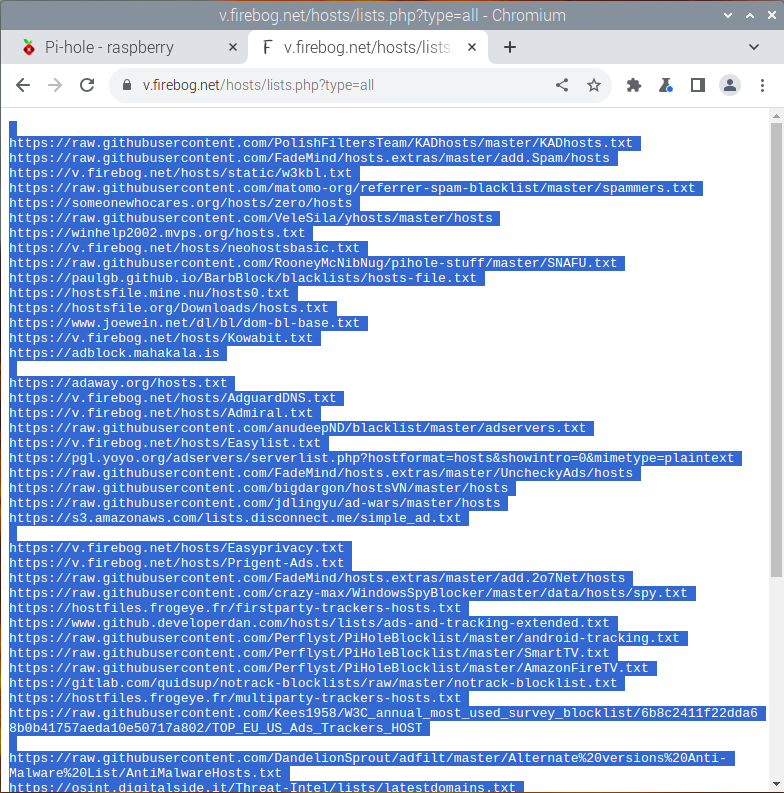Open Chrome Labs flask icon
This screenshot has width=784, height=793.
666,85
